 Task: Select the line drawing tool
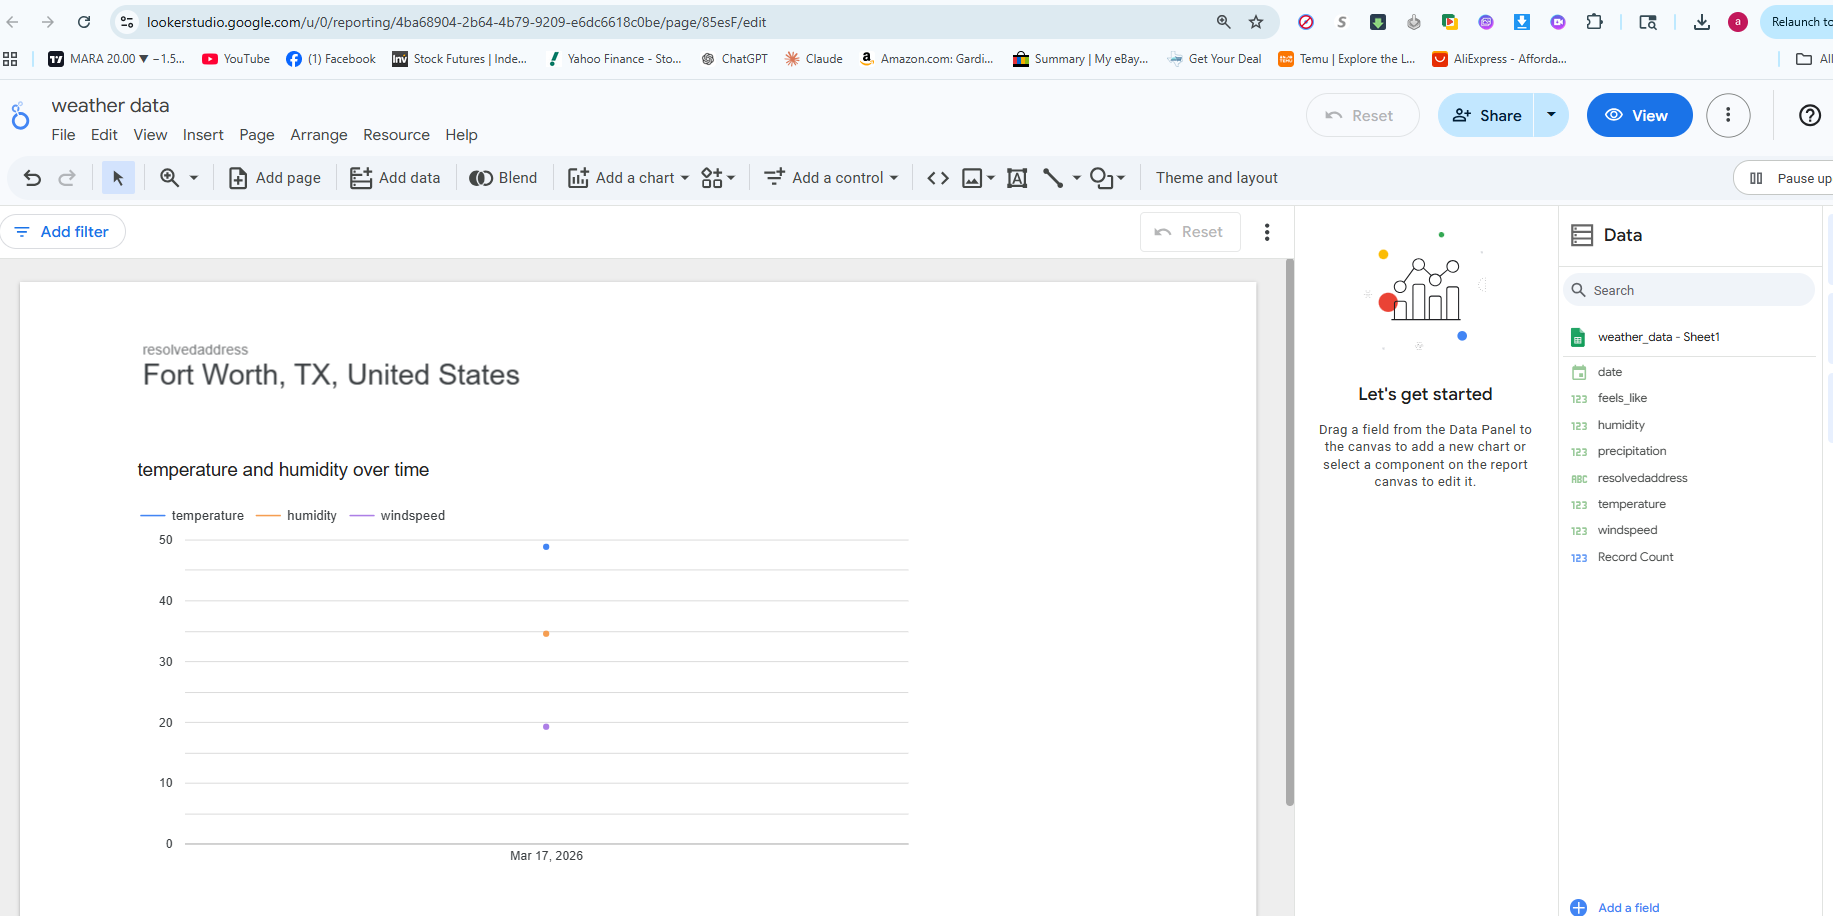pyautogui.click(x=1053, y=178)
